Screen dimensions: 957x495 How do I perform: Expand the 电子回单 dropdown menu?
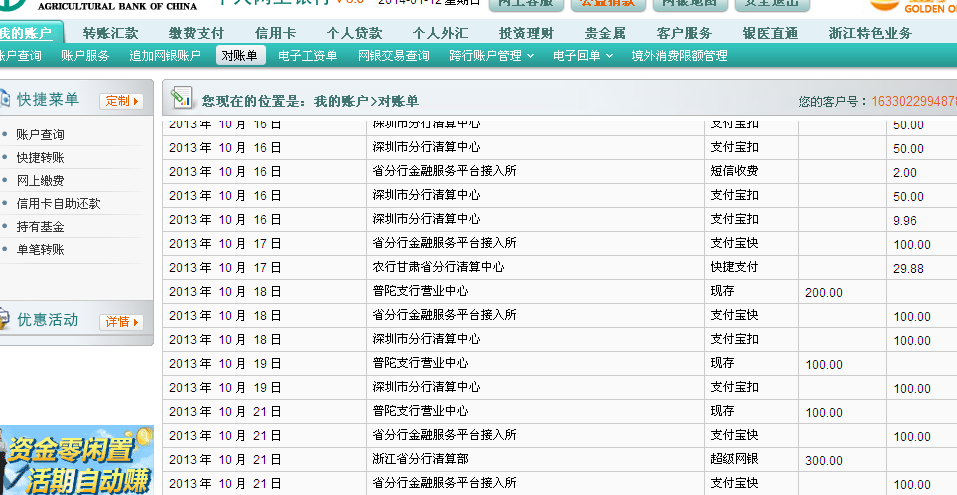tap(583, 56)
